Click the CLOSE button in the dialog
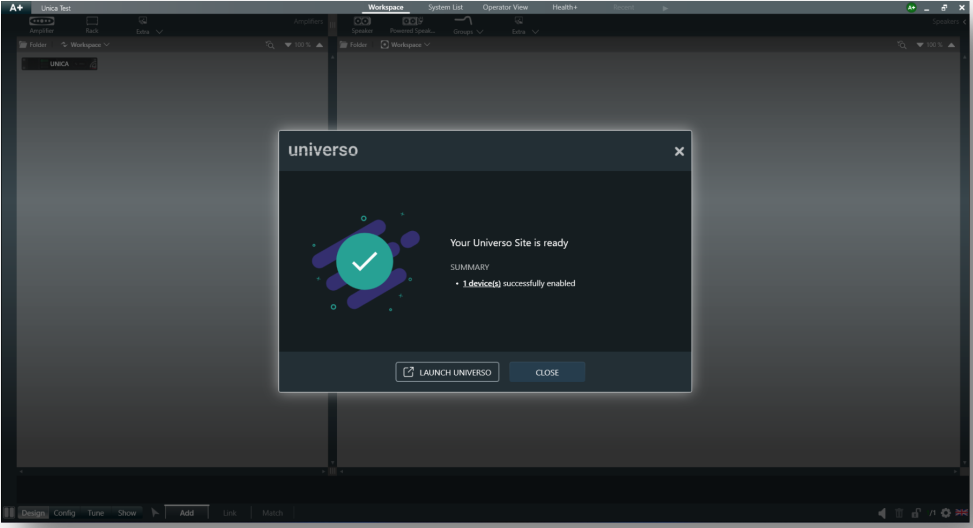The height and width of the screenshot is (528, 973). coord(547,372)
